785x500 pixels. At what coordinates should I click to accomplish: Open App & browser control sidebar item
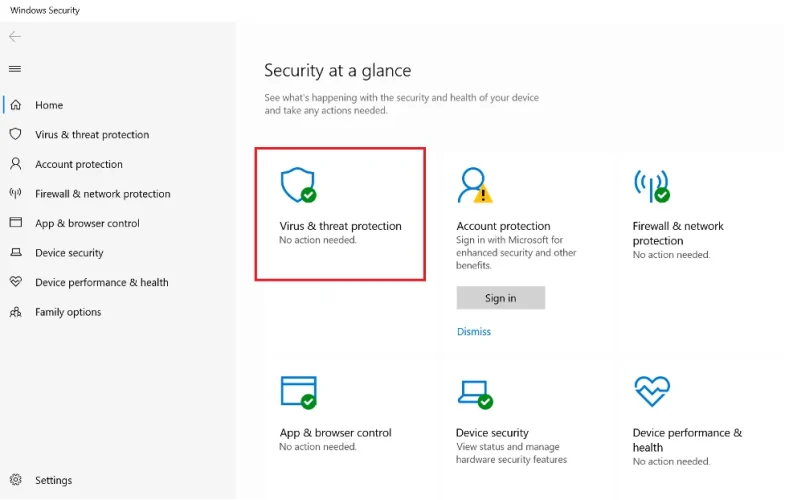pos(87,223)
